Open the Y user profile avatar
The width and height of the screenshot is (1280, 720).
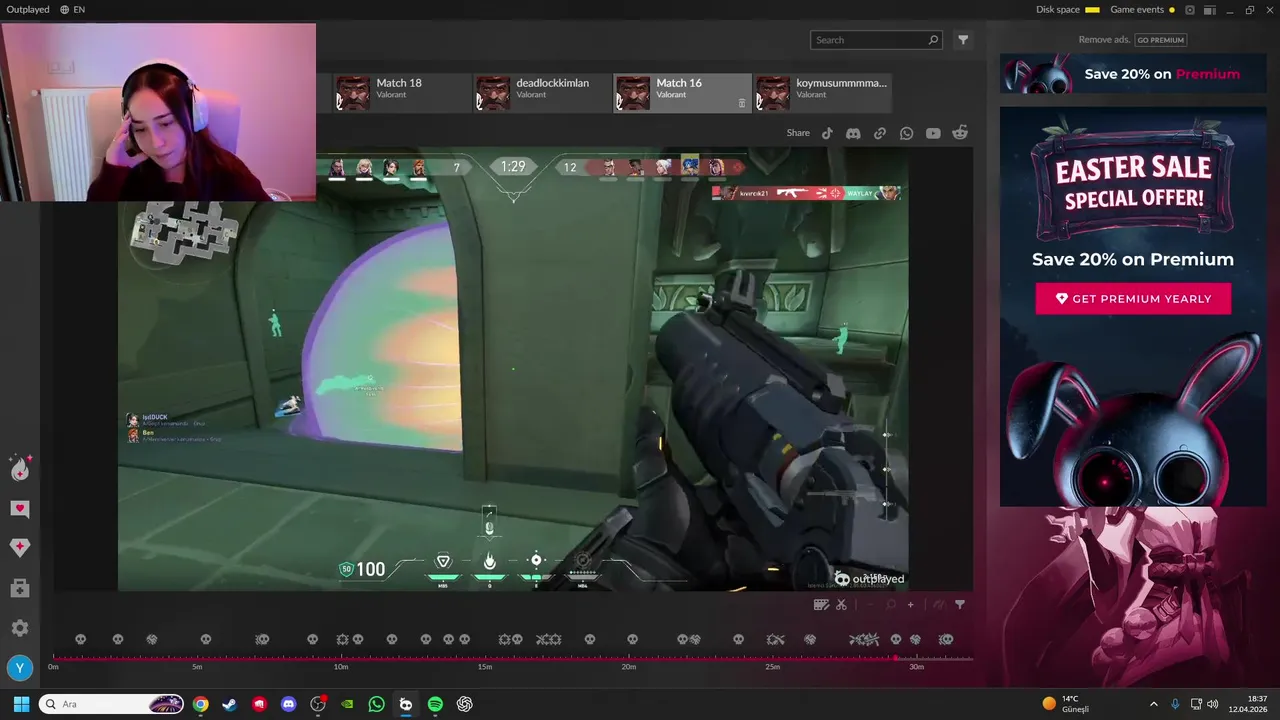[20, 668]
